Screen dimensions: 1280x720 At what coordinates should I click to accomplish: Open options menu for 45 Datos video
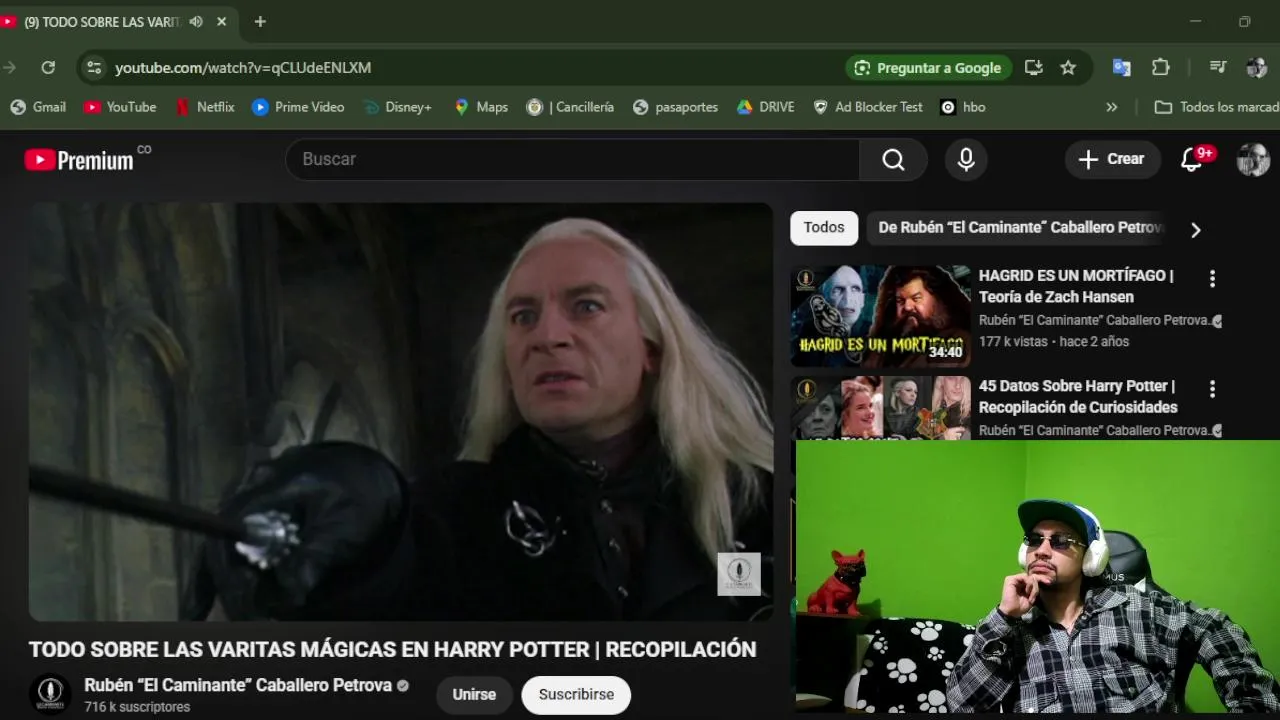coord(1212,389)
